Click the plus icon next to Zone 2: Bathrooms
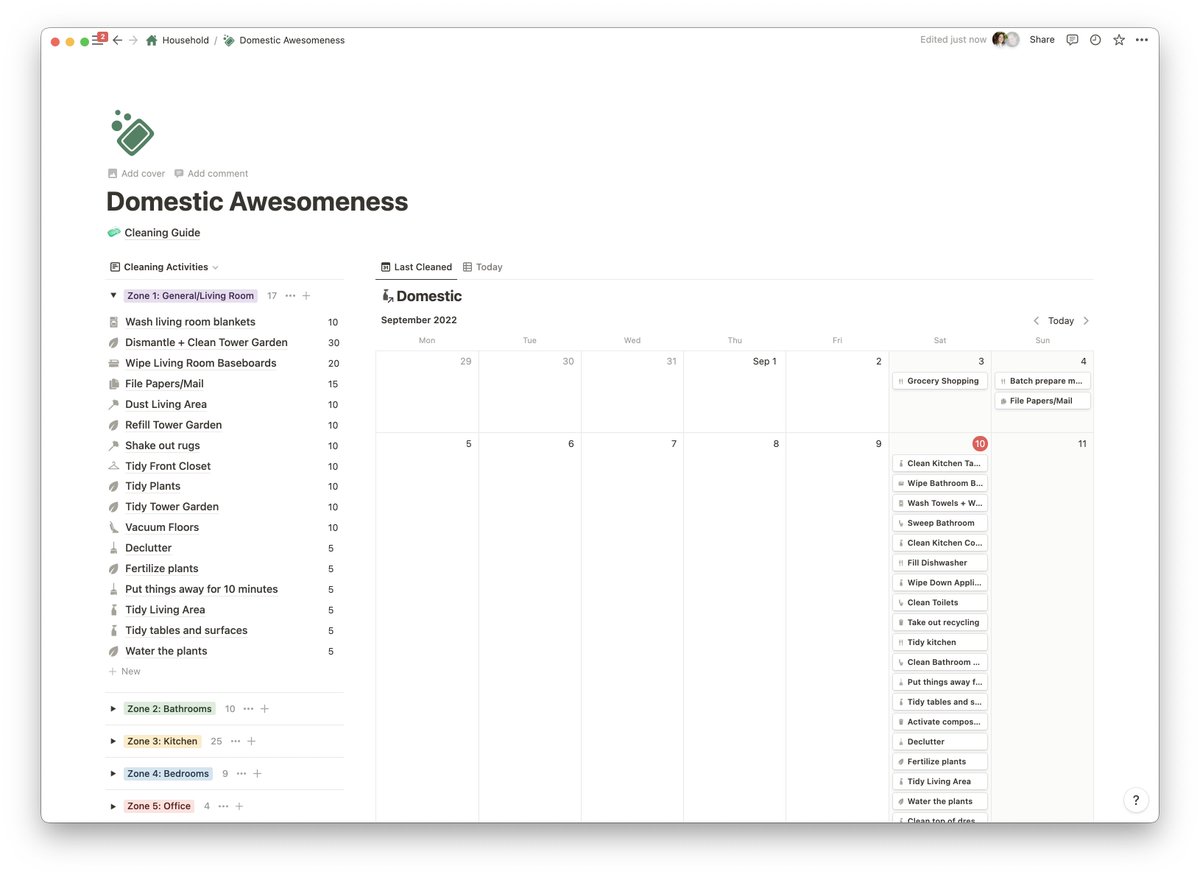Viewport: 1200px width, 877px height. click(265, 709)
